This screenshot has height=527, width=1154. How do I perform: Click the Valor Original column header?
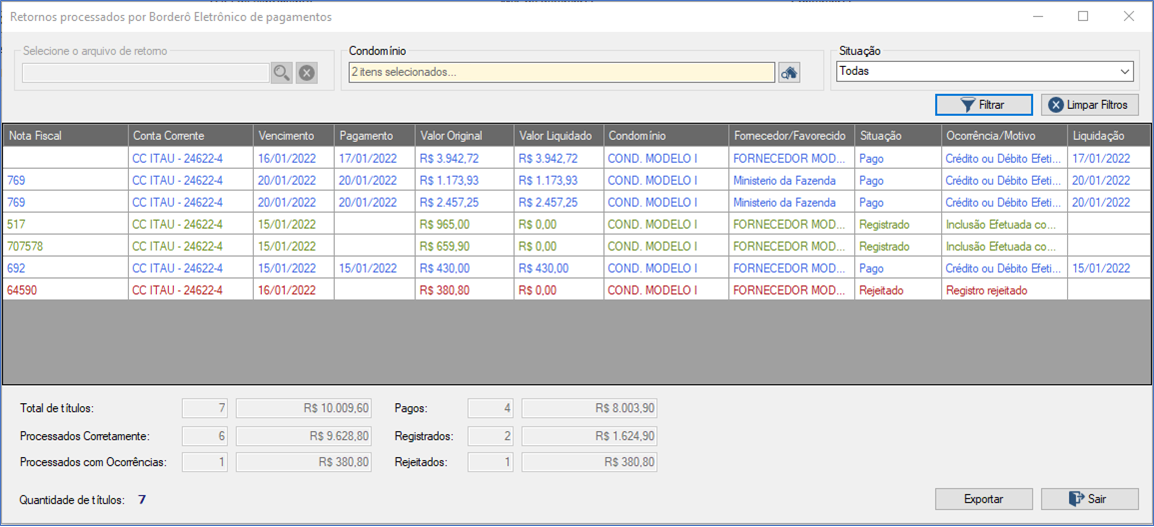click(x=464, y=136)
